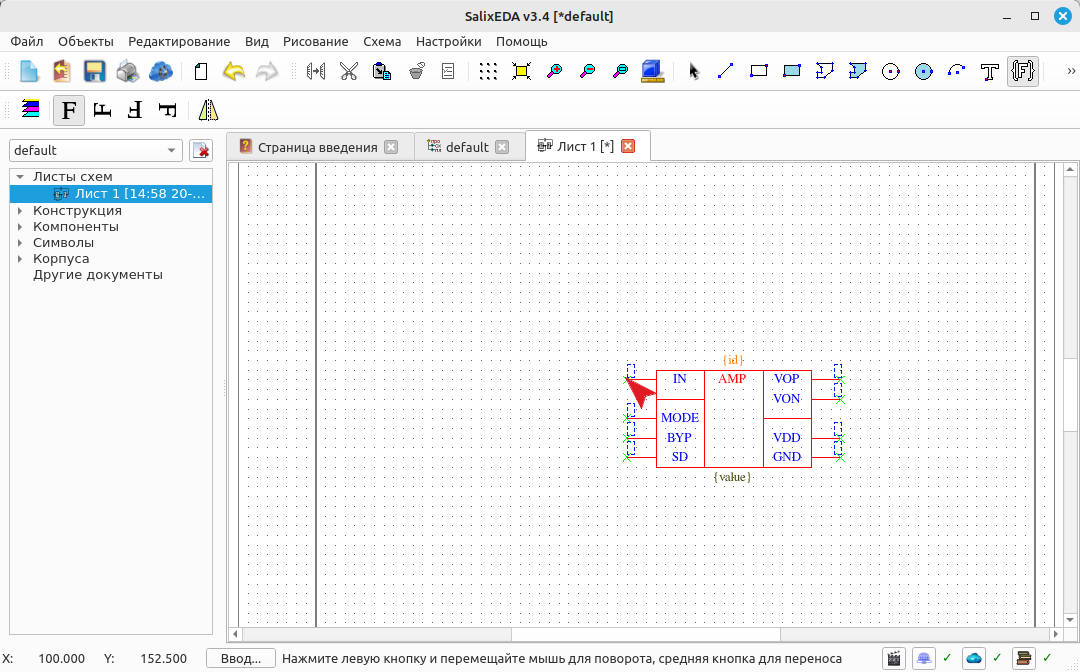1080x672 pixels.
Task: Undo last action with yellow arrow
Action: [233, 71]
